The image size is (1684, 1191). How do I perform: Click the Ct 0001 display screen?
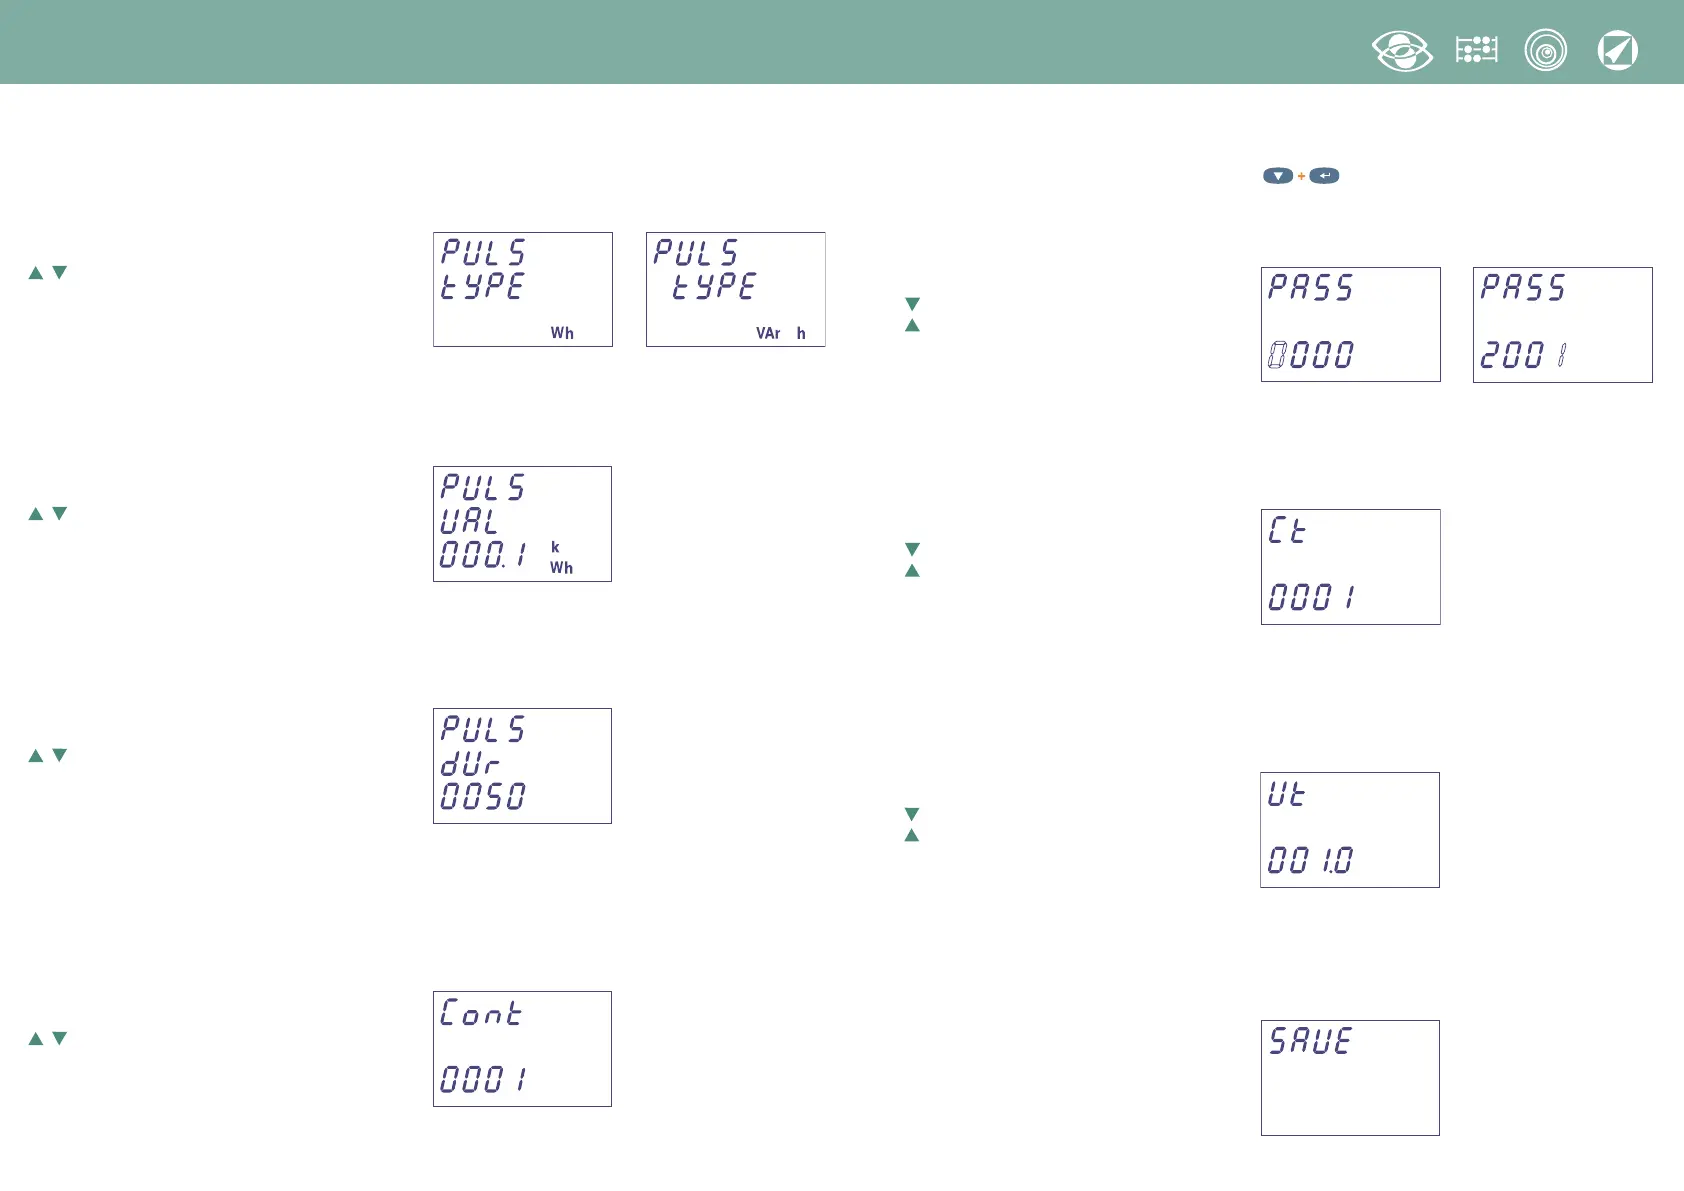1350,567
